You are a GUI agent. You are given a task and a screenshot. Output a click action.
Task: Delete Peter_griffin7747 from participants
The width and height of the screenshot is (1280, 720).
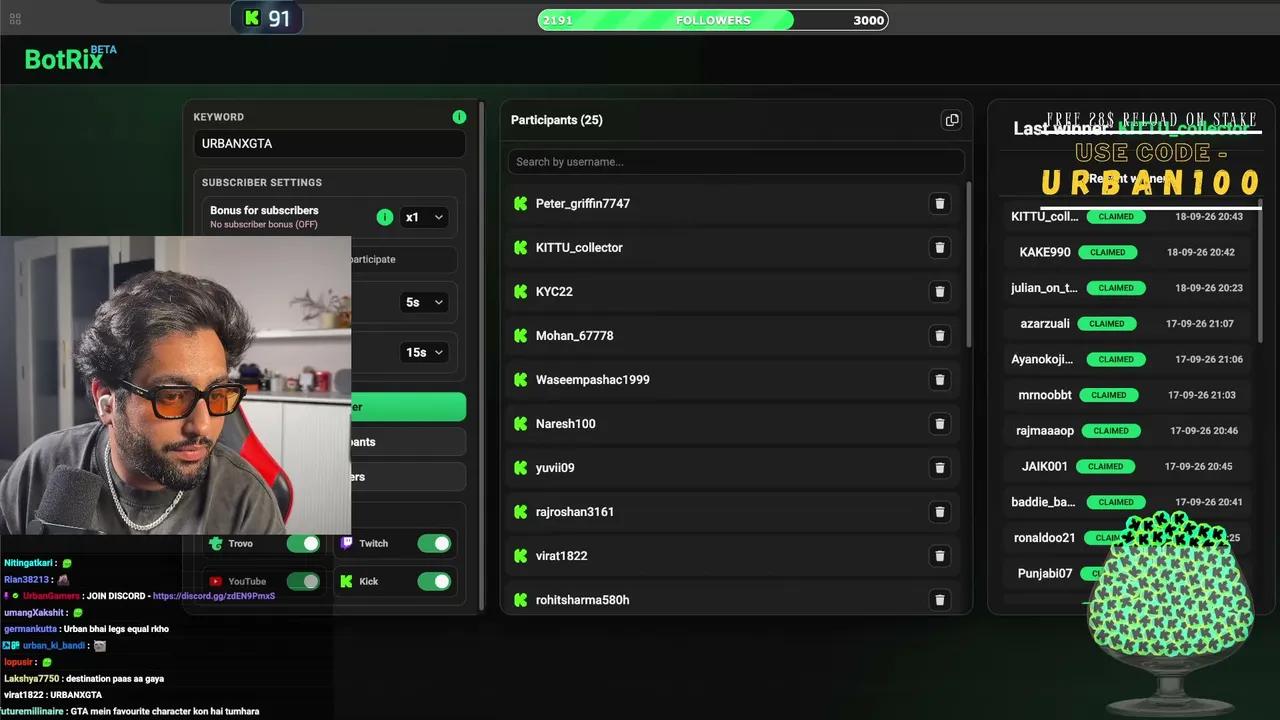pyautogui.click(x=939, y=204)
